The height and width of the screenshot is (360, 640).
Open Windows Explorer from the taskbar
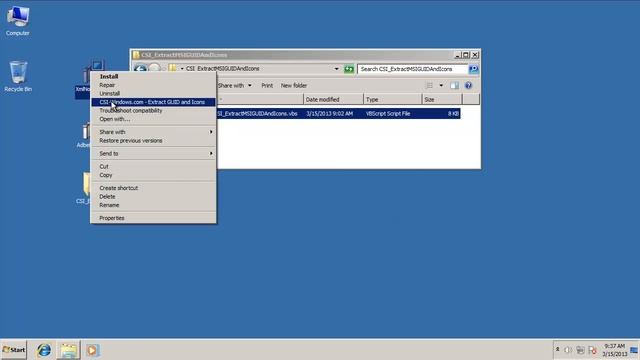point(69,350)
